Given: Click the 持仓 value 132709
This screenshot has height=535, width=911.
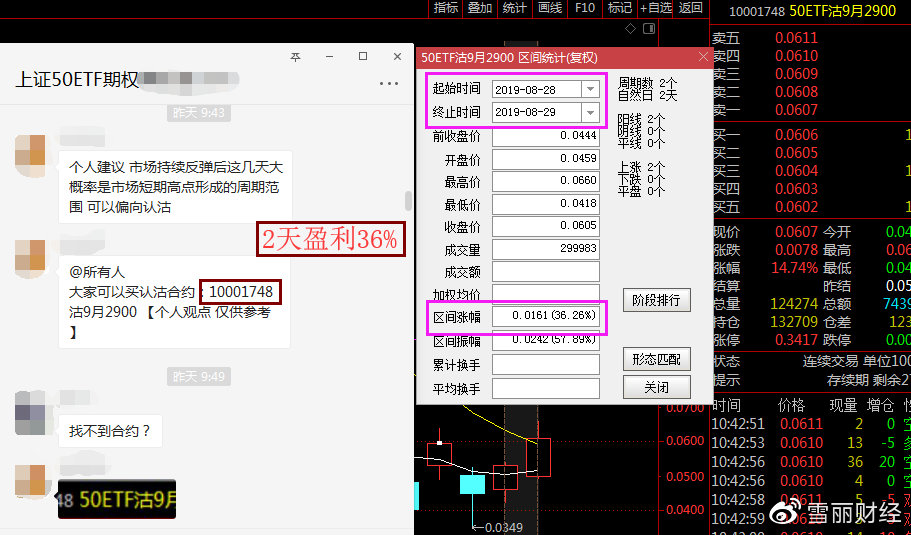Looking at the screenshot, I should pos(794,322).
